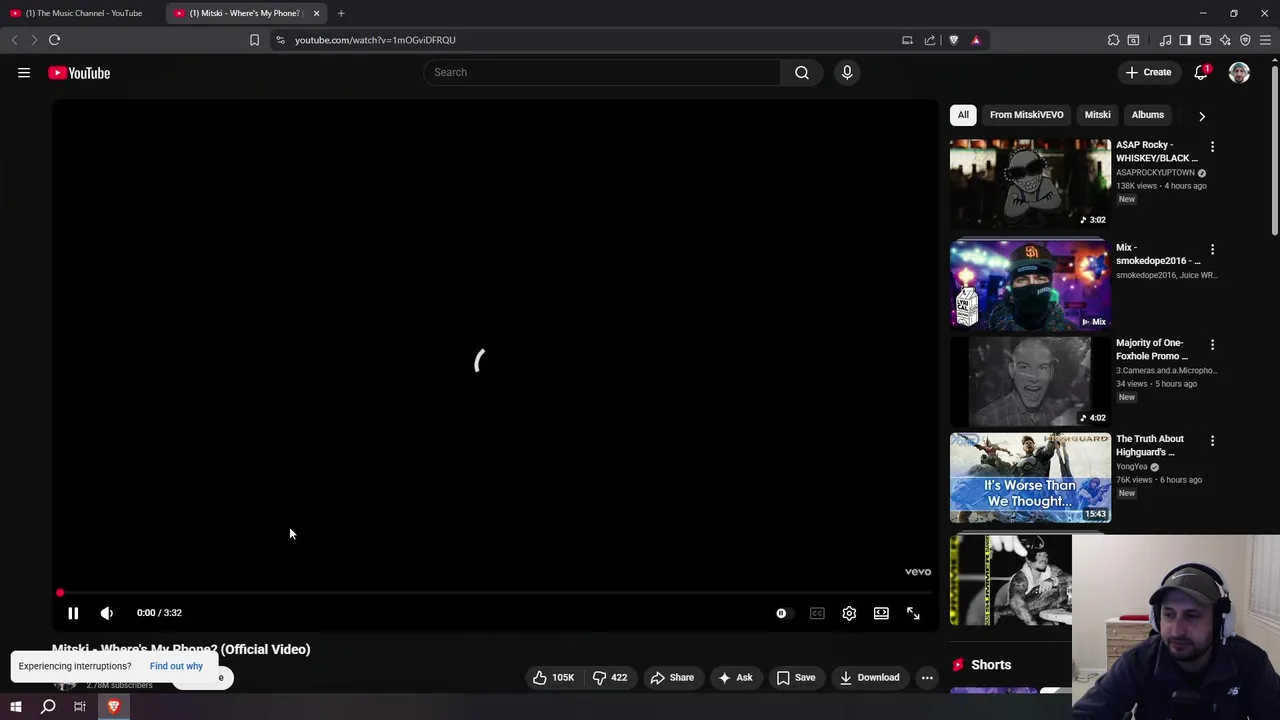Viewport: 1280px width, 720px height.
Task: Bookmark this page
Action: [254, 40]
